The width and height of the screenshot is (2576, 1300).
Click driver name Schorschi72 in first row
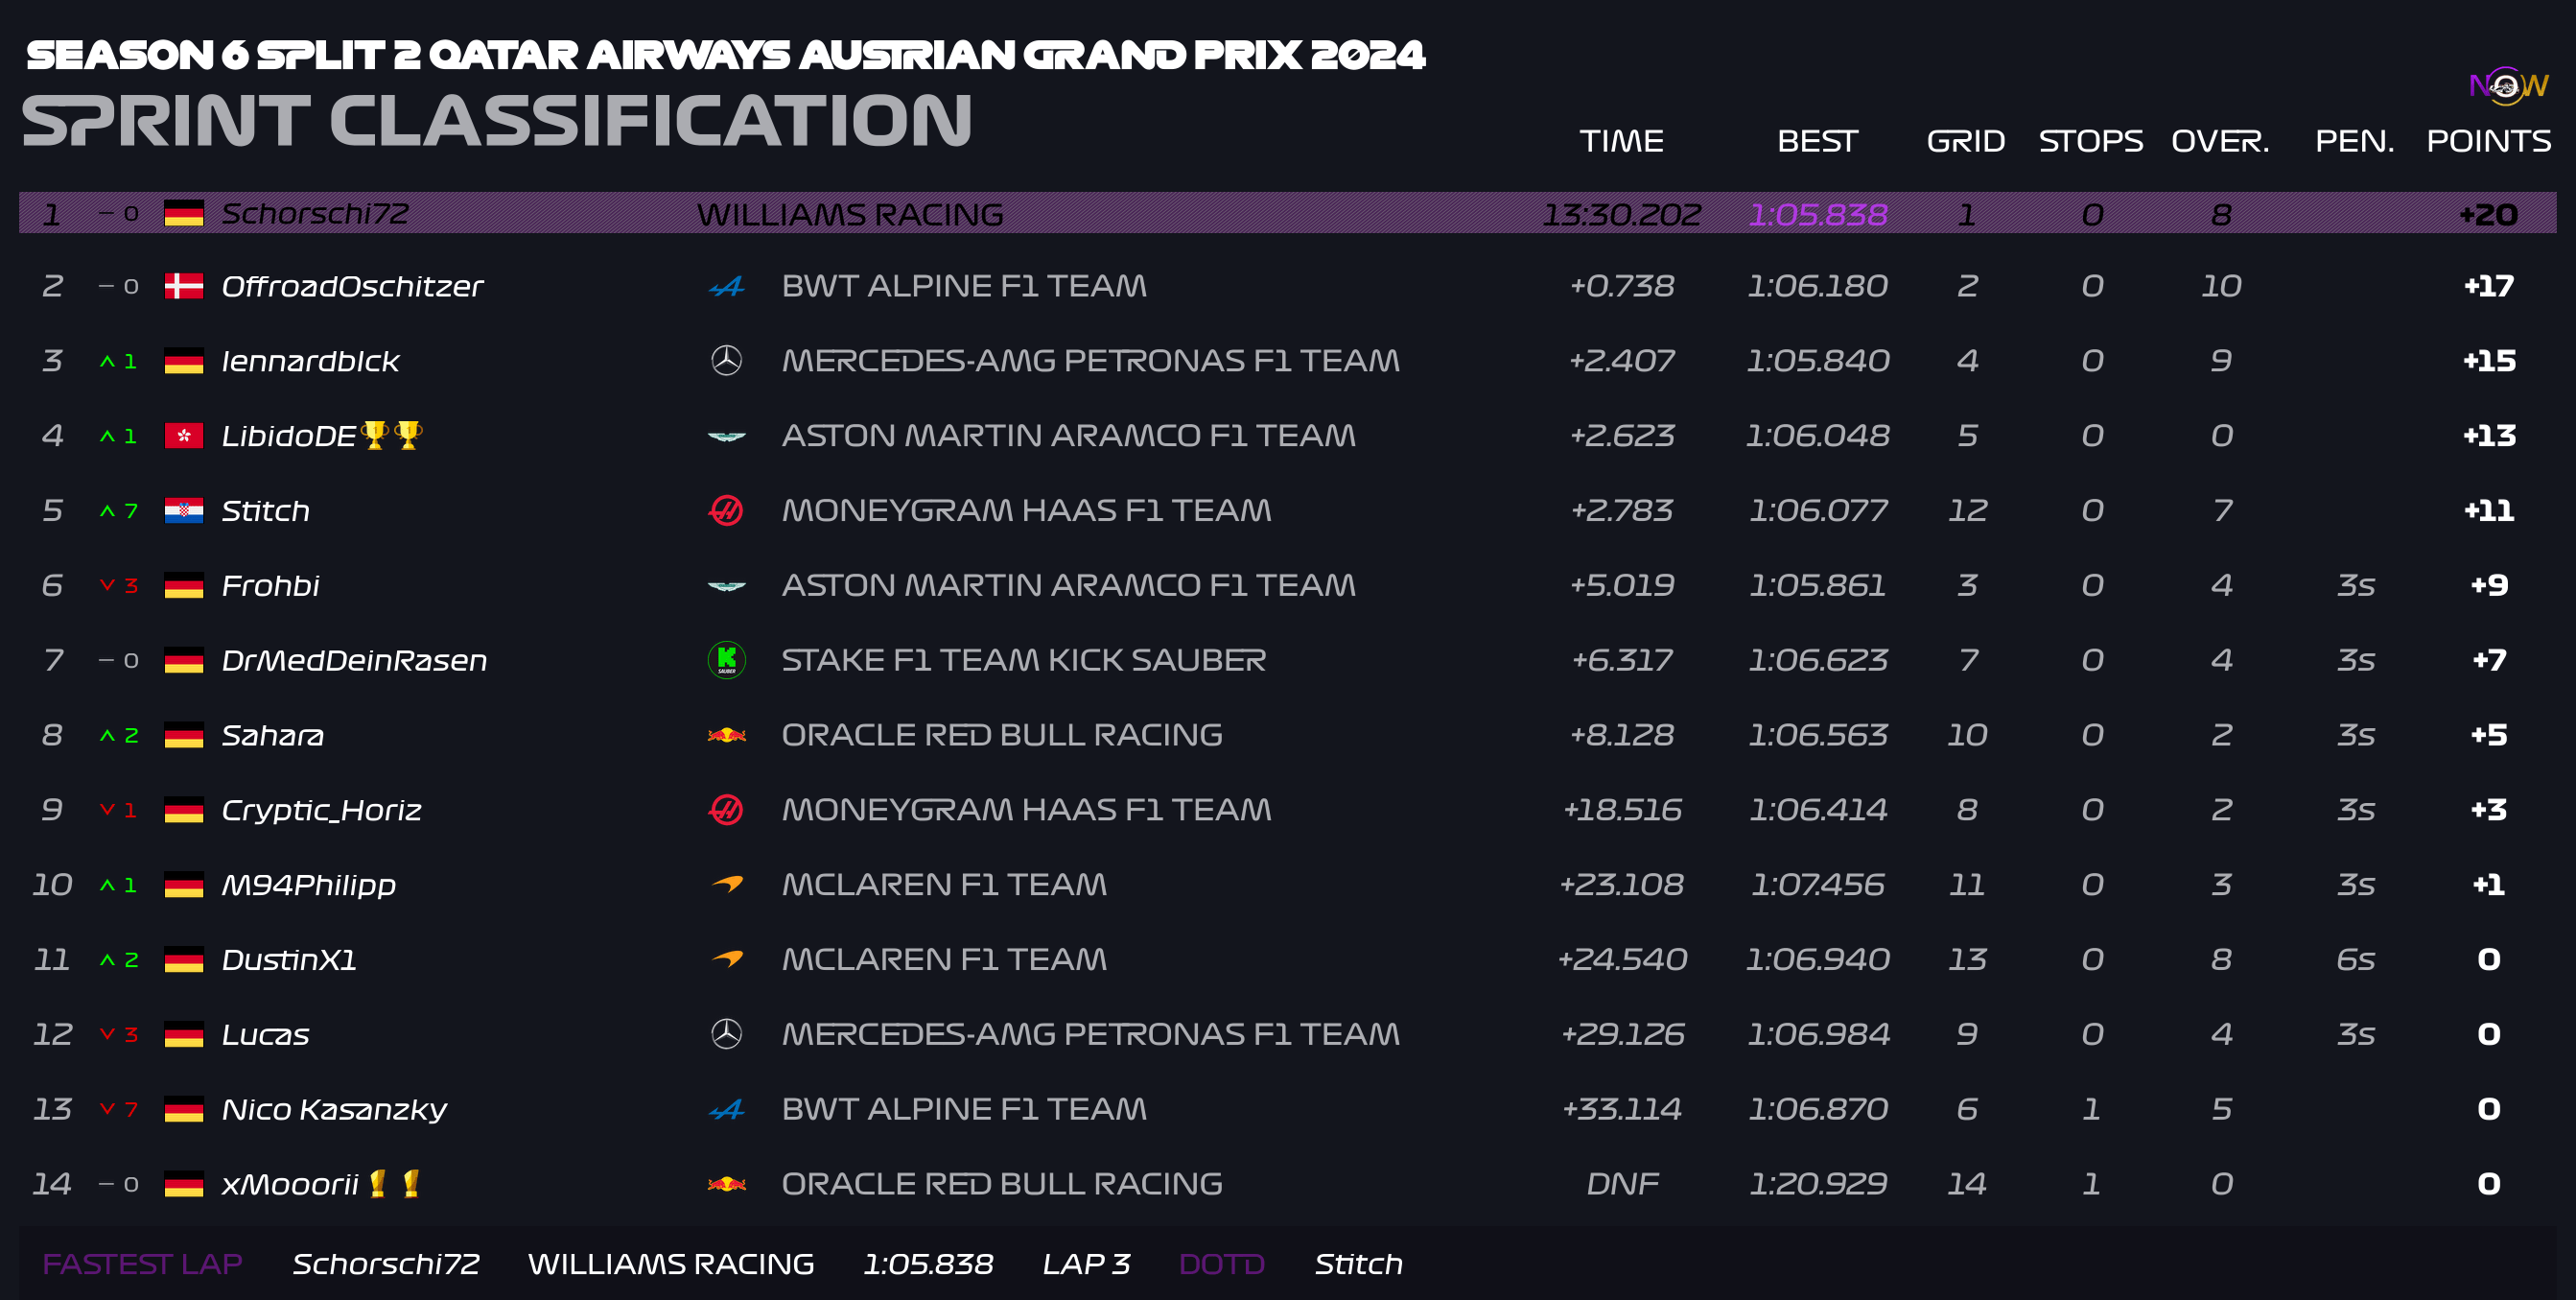point(315,214)
